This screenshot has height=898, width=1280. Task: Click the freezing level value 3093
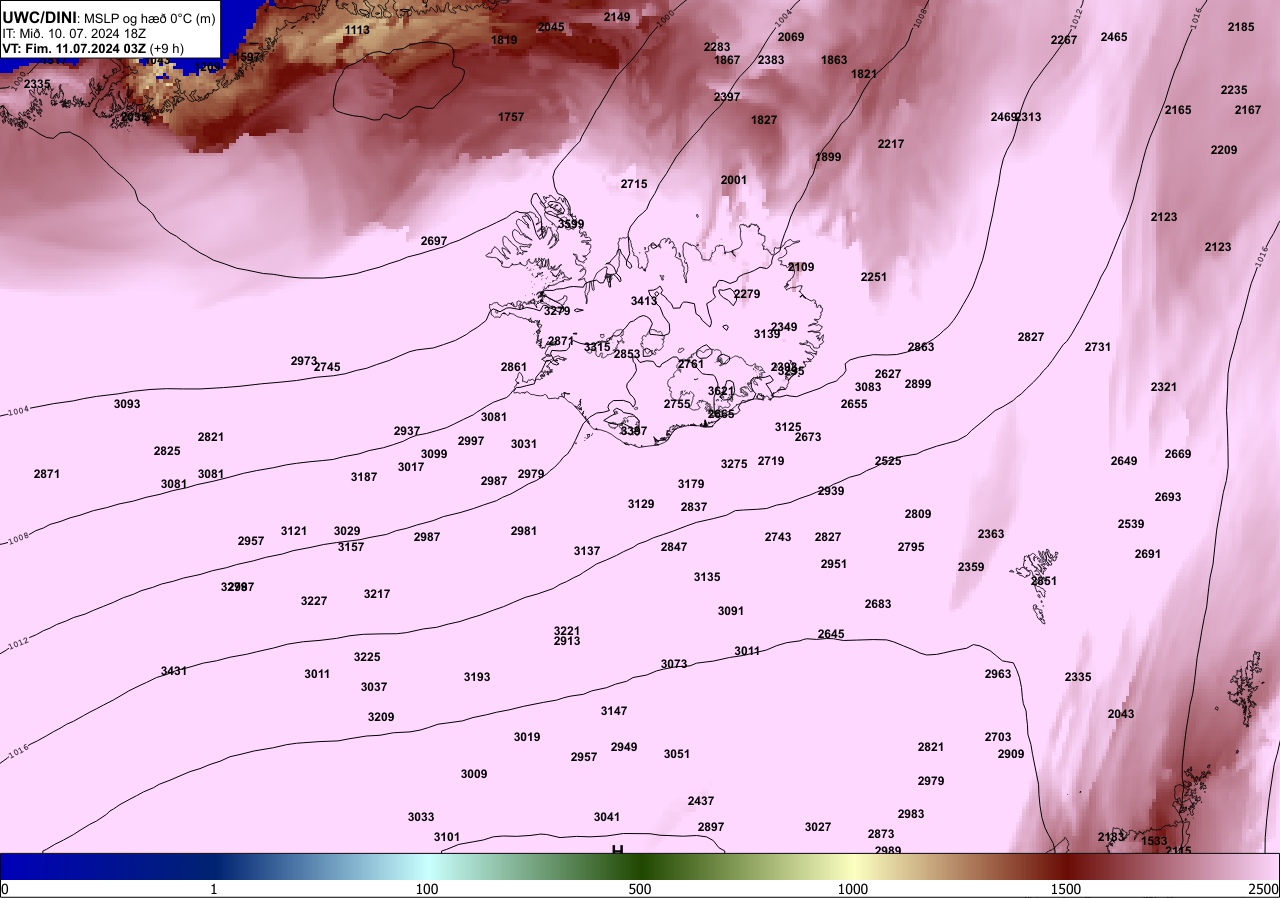click(x=127, y=404)
